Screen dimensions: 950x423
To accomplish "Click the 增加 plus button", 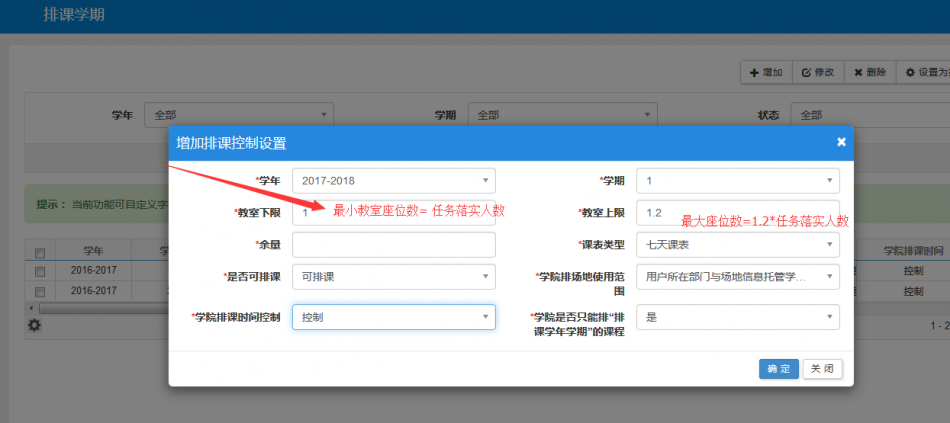I will click(x=765, y=72).
